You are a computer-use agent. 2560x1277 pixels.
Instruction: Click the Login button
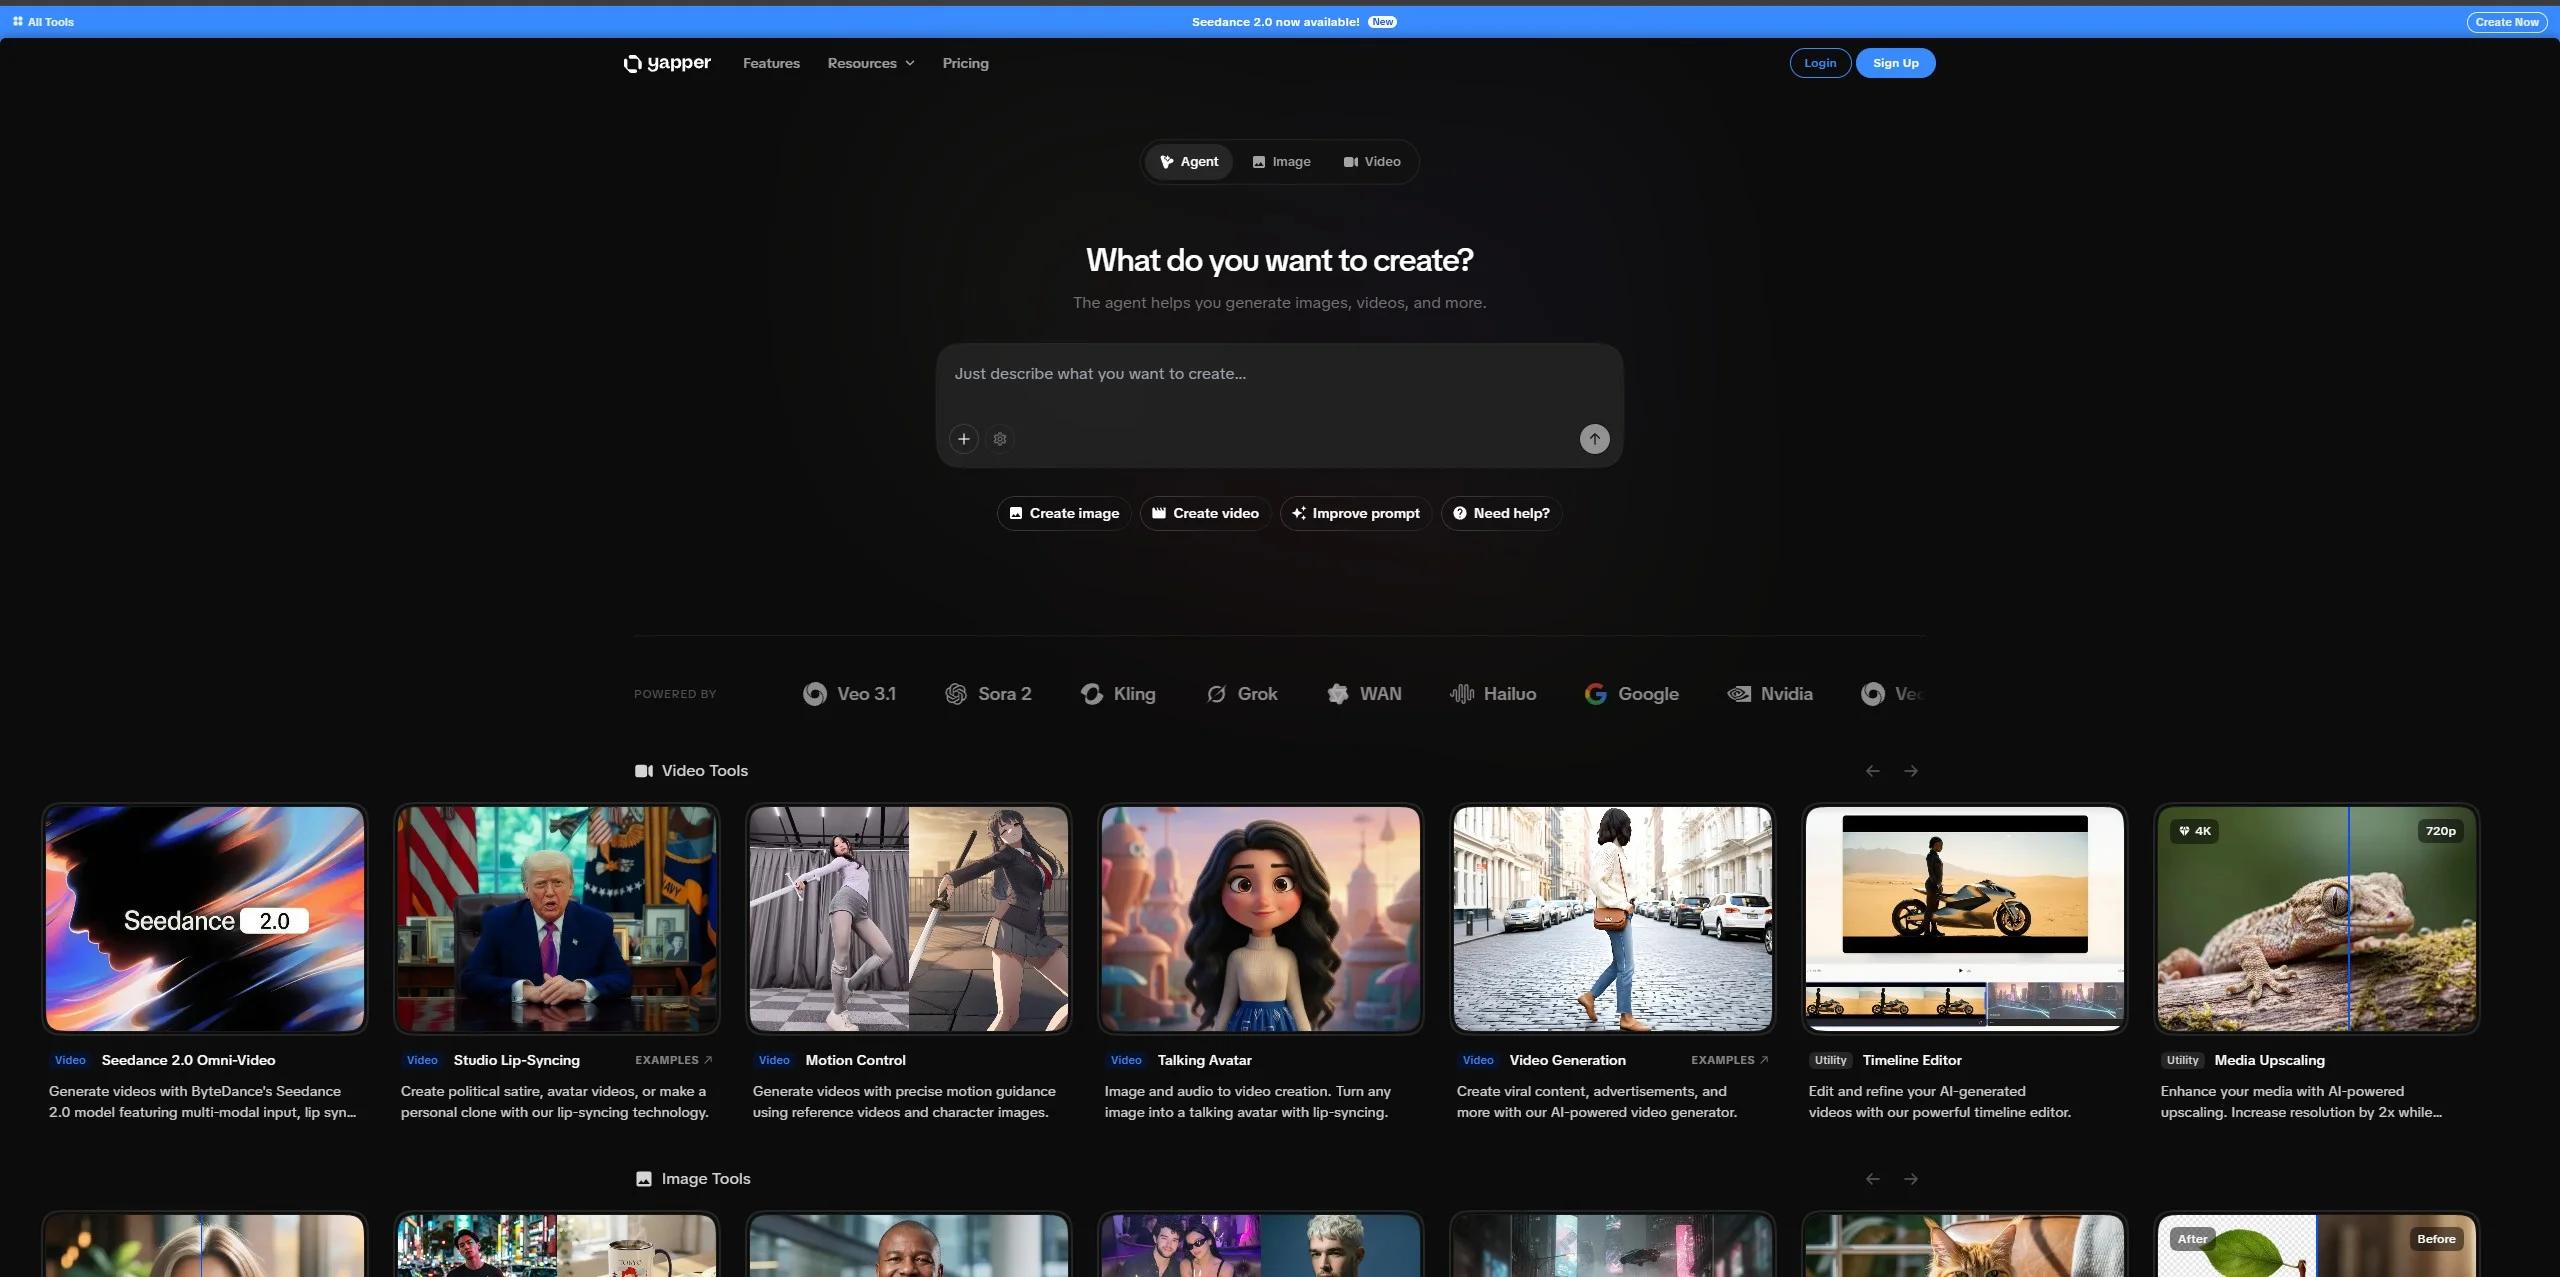pos(1820,63)
